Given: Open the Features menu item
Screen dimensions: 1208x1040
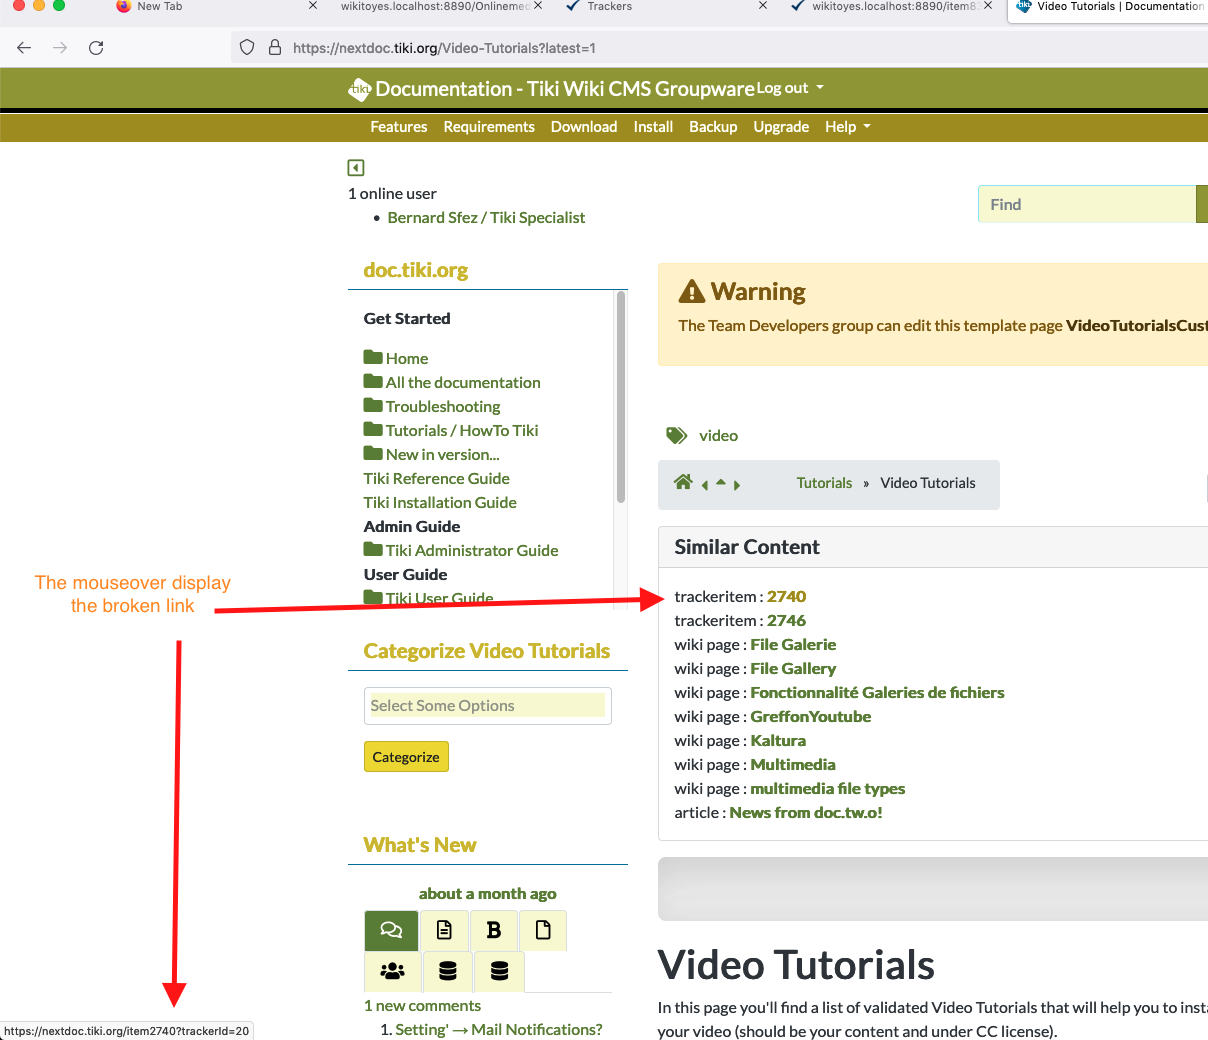Looking at the screenshot, I should pos(399,127).
